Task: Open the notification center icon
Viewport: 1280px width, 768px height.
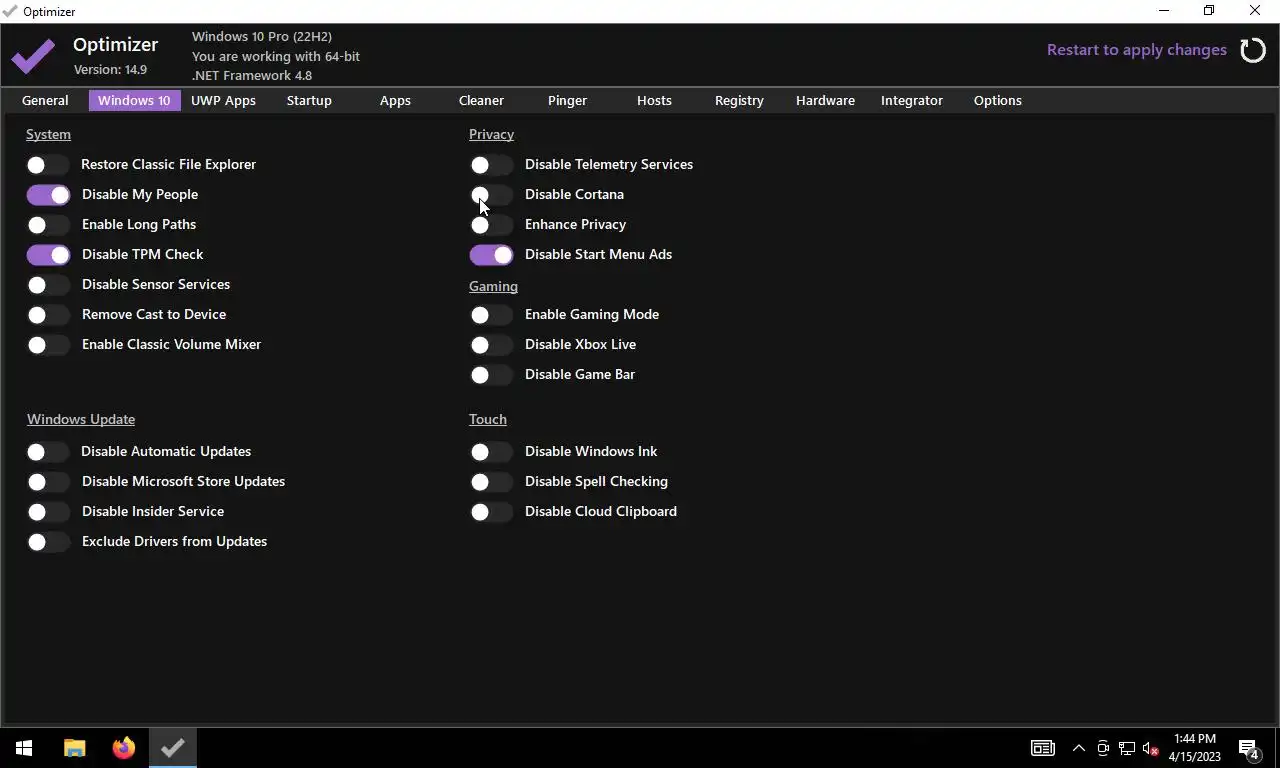Action: click(1248, 748)
